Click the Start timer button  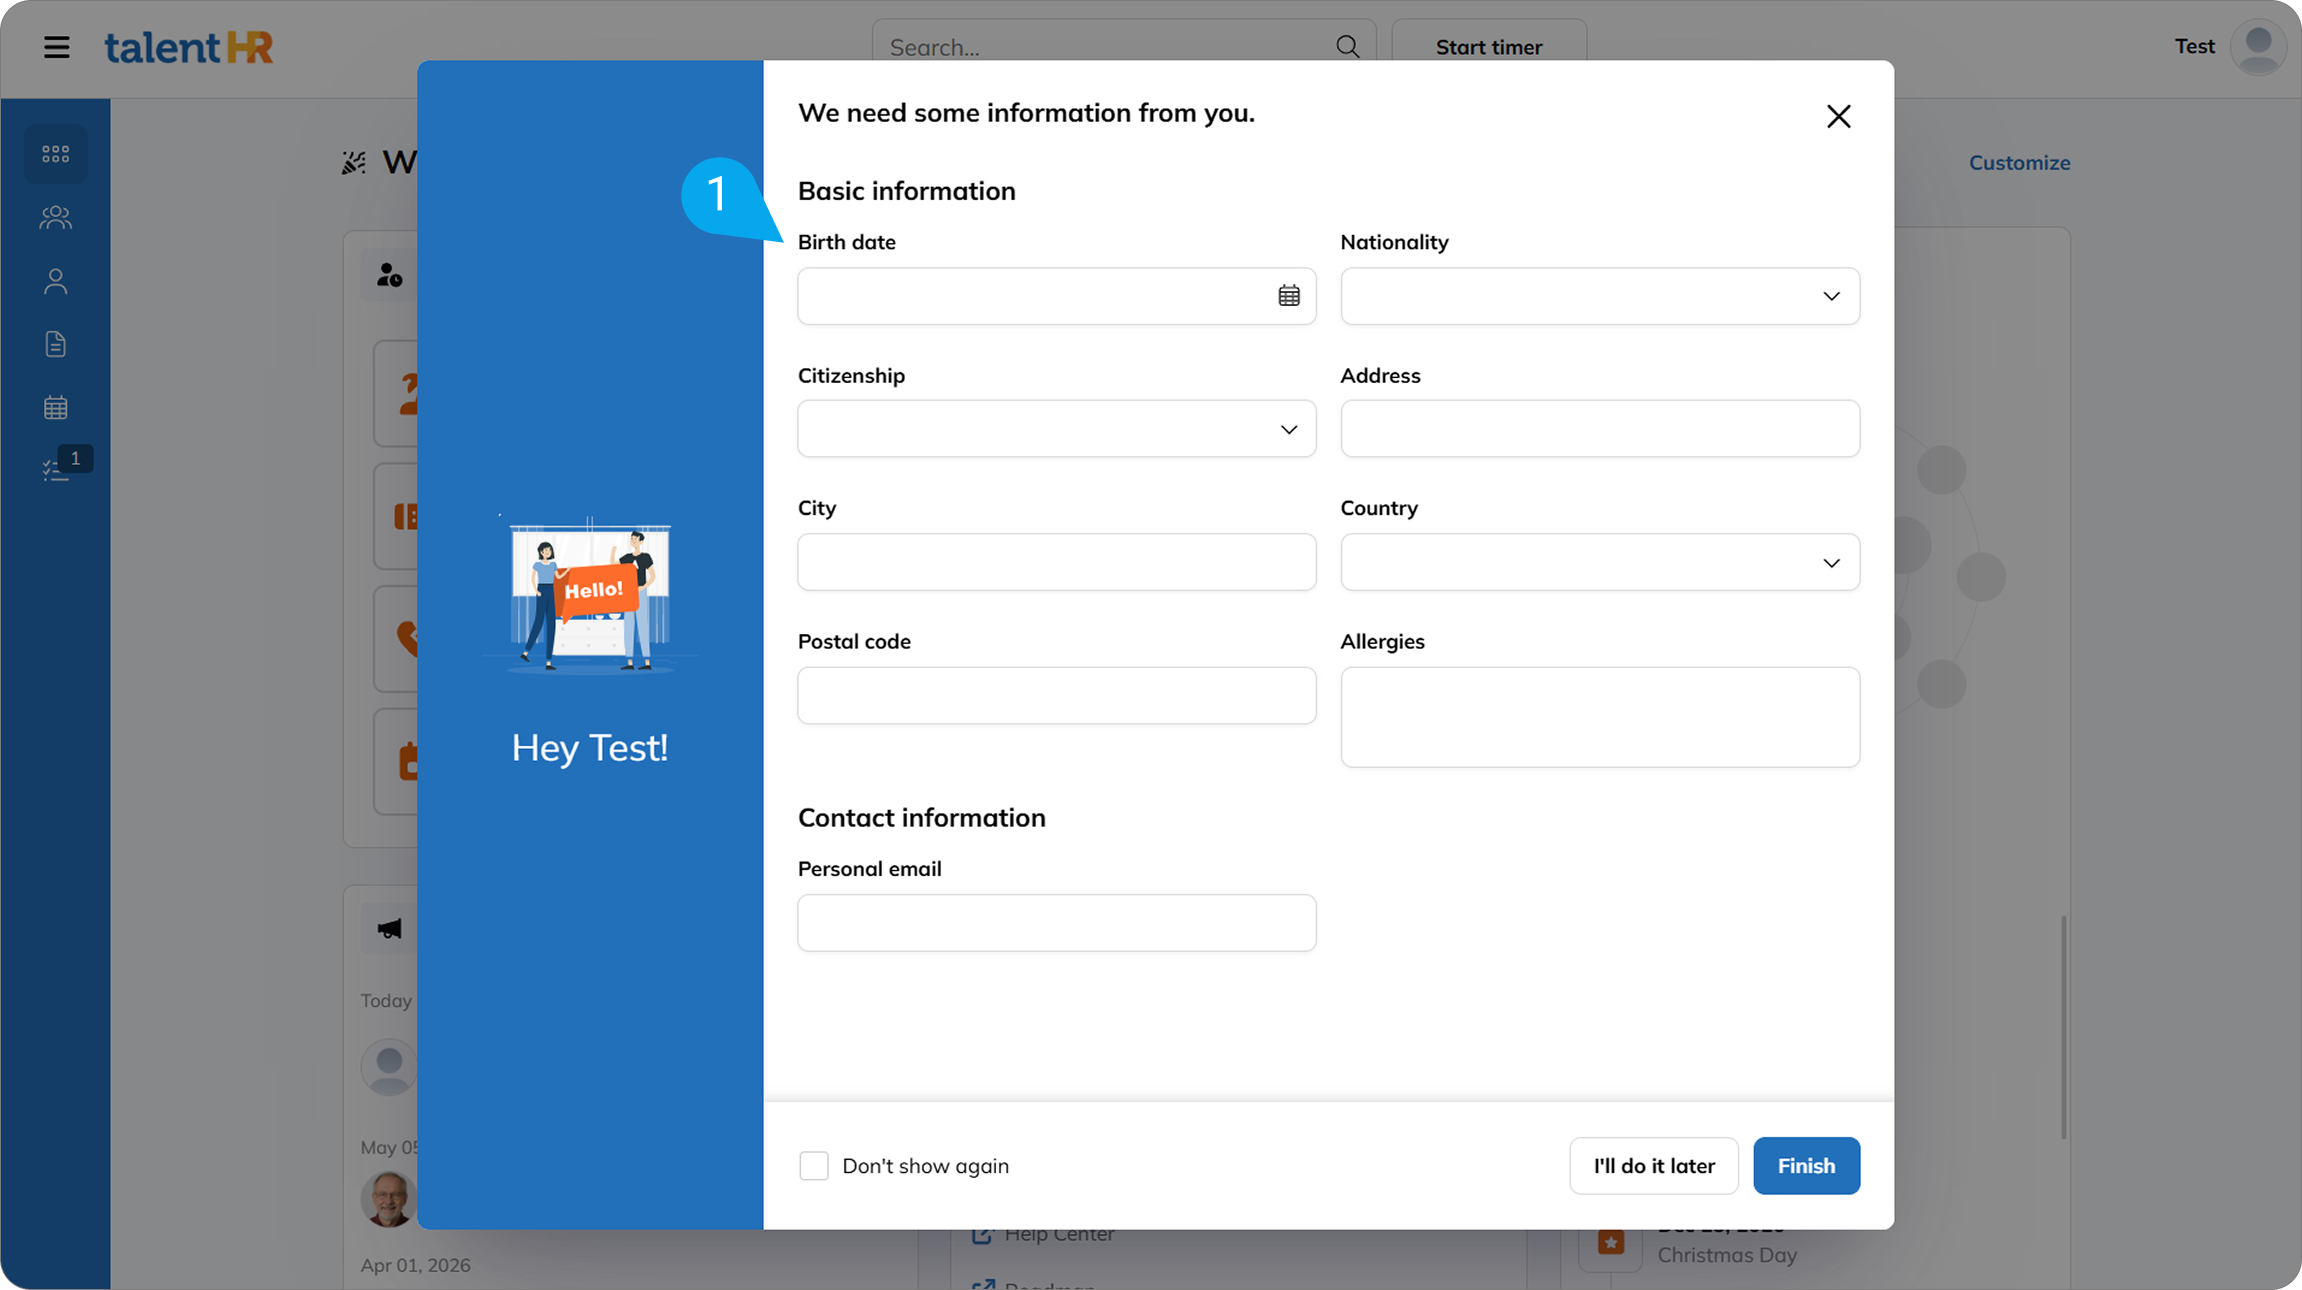(1489, 47)
